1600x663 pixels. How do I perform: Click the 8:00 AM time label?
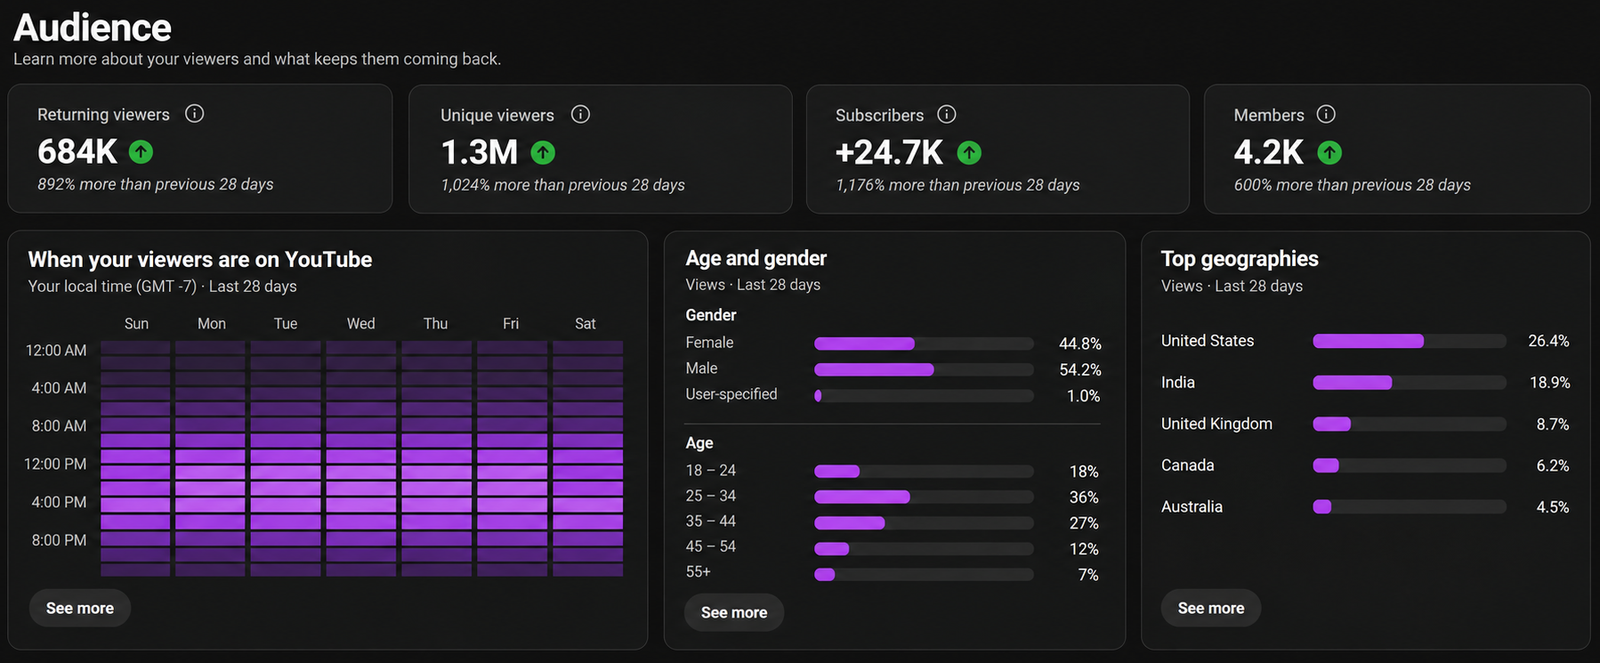click(59, 426)
